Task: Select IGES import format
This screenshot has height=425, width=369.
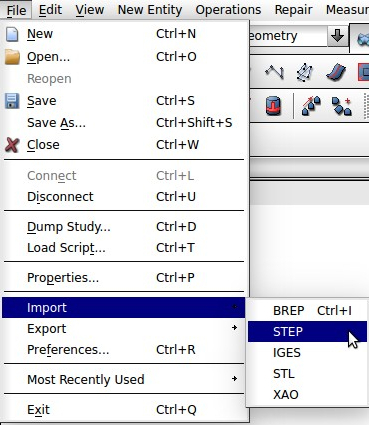Action: coord(307,353)
